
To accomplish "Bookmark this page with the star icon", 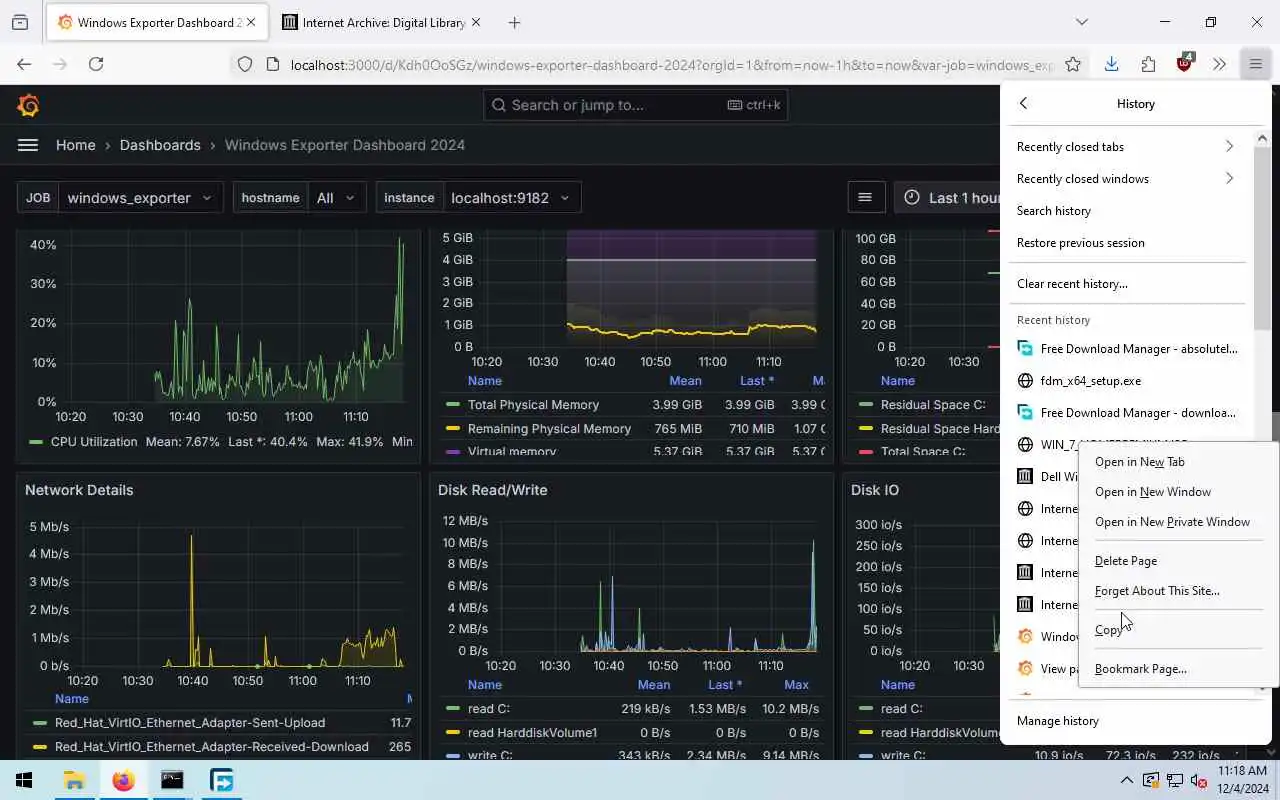I will pos(1073,64).
